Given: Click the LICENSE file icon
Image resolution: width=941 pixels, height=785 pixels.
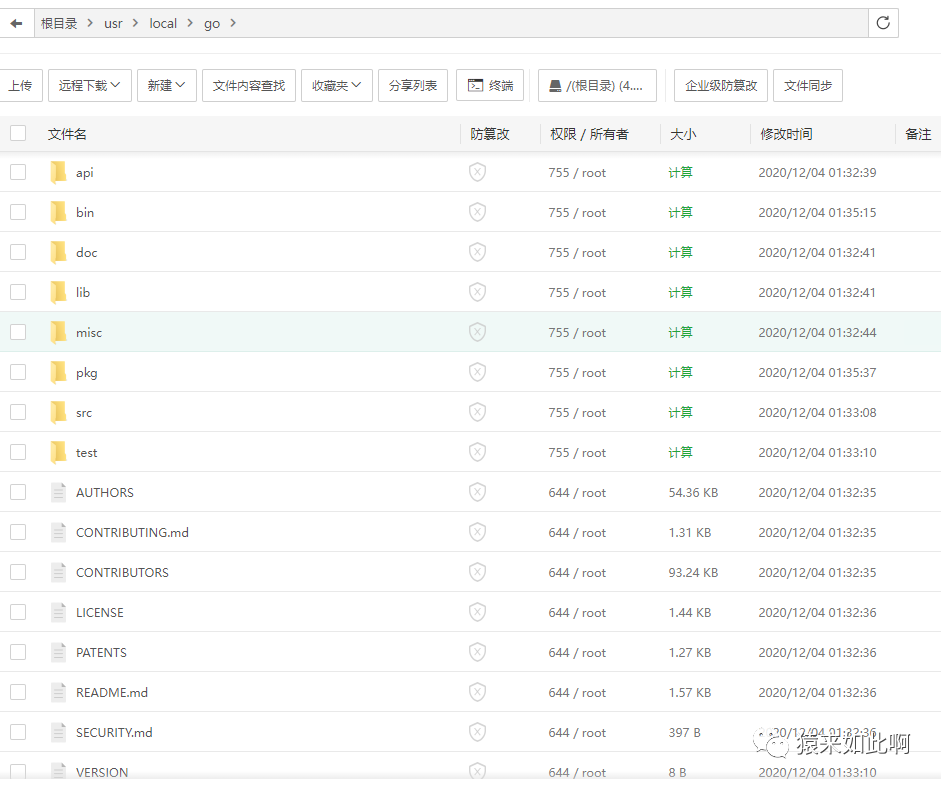Looking at the screenshot, I should pyautogui.click(x=58, y=612).
